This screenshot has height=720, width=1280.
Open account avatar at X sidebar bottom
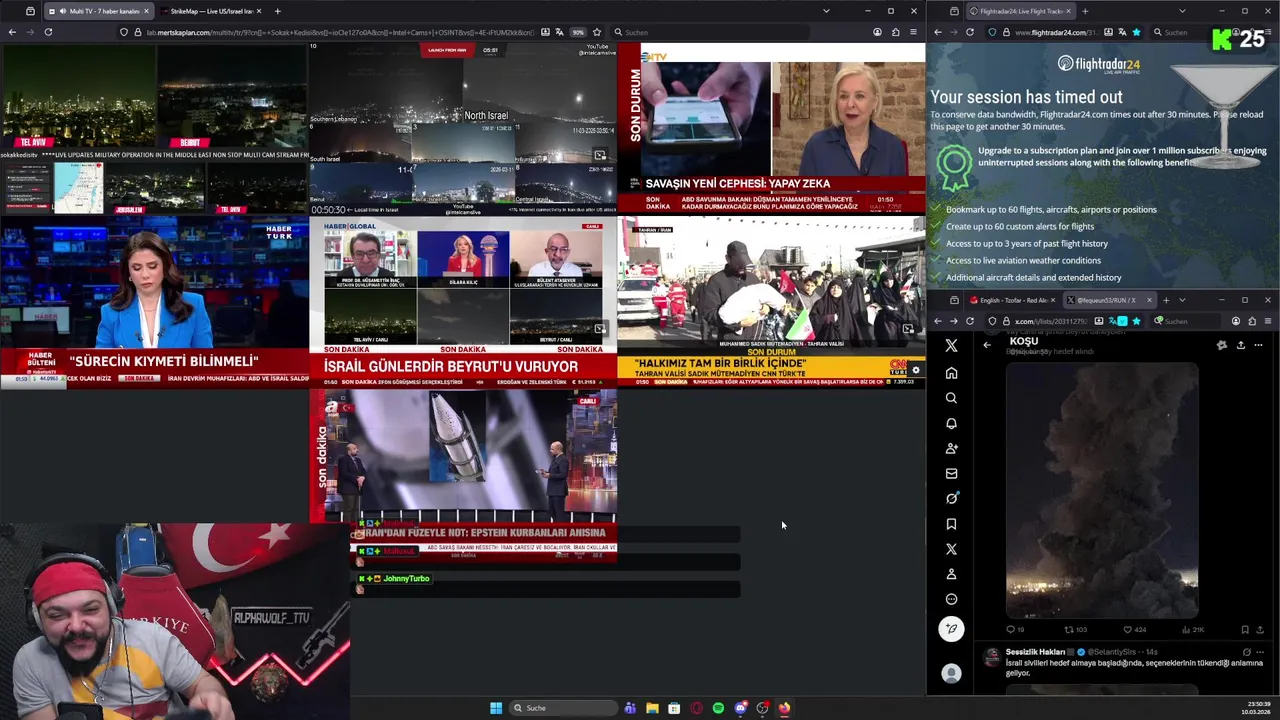click(x=951, y=674)
